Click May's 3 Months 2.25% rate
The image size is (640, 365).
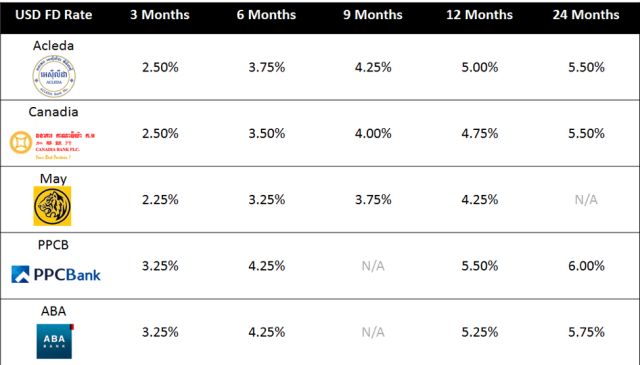coord(160,200)
